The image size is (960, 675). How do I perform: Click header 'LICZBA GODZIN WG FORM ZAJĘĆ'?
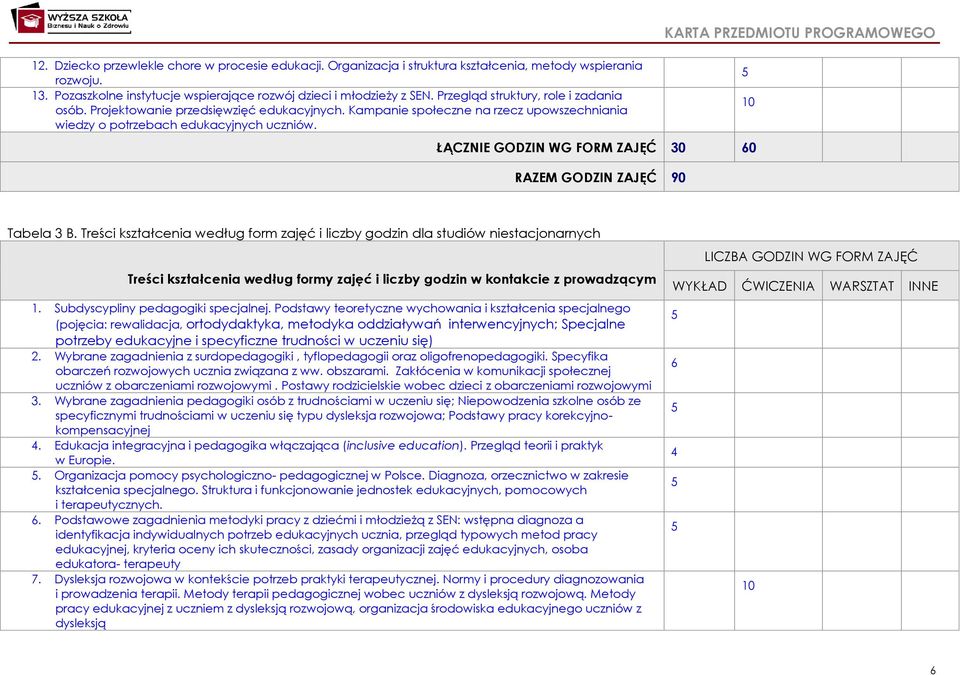point(811,257)
